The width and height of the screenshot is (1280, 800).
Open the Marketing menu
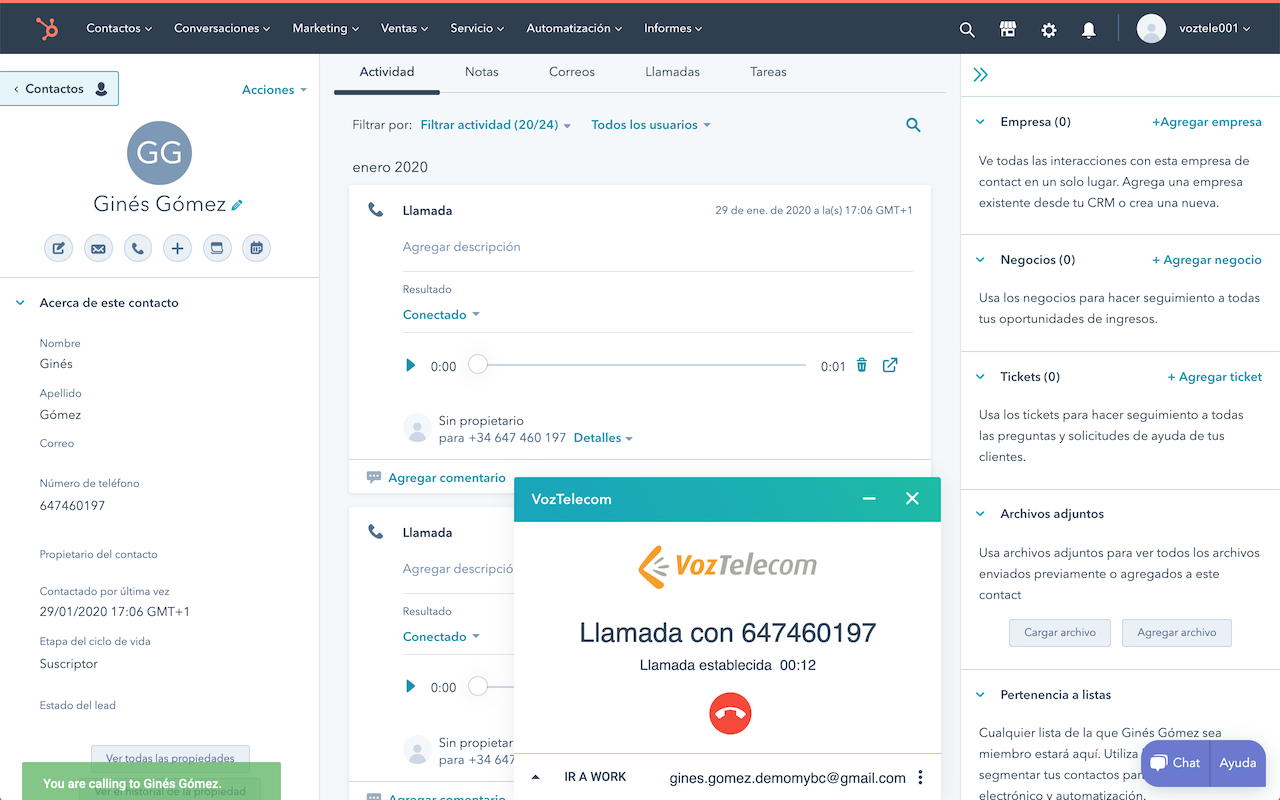click(326, 29)
